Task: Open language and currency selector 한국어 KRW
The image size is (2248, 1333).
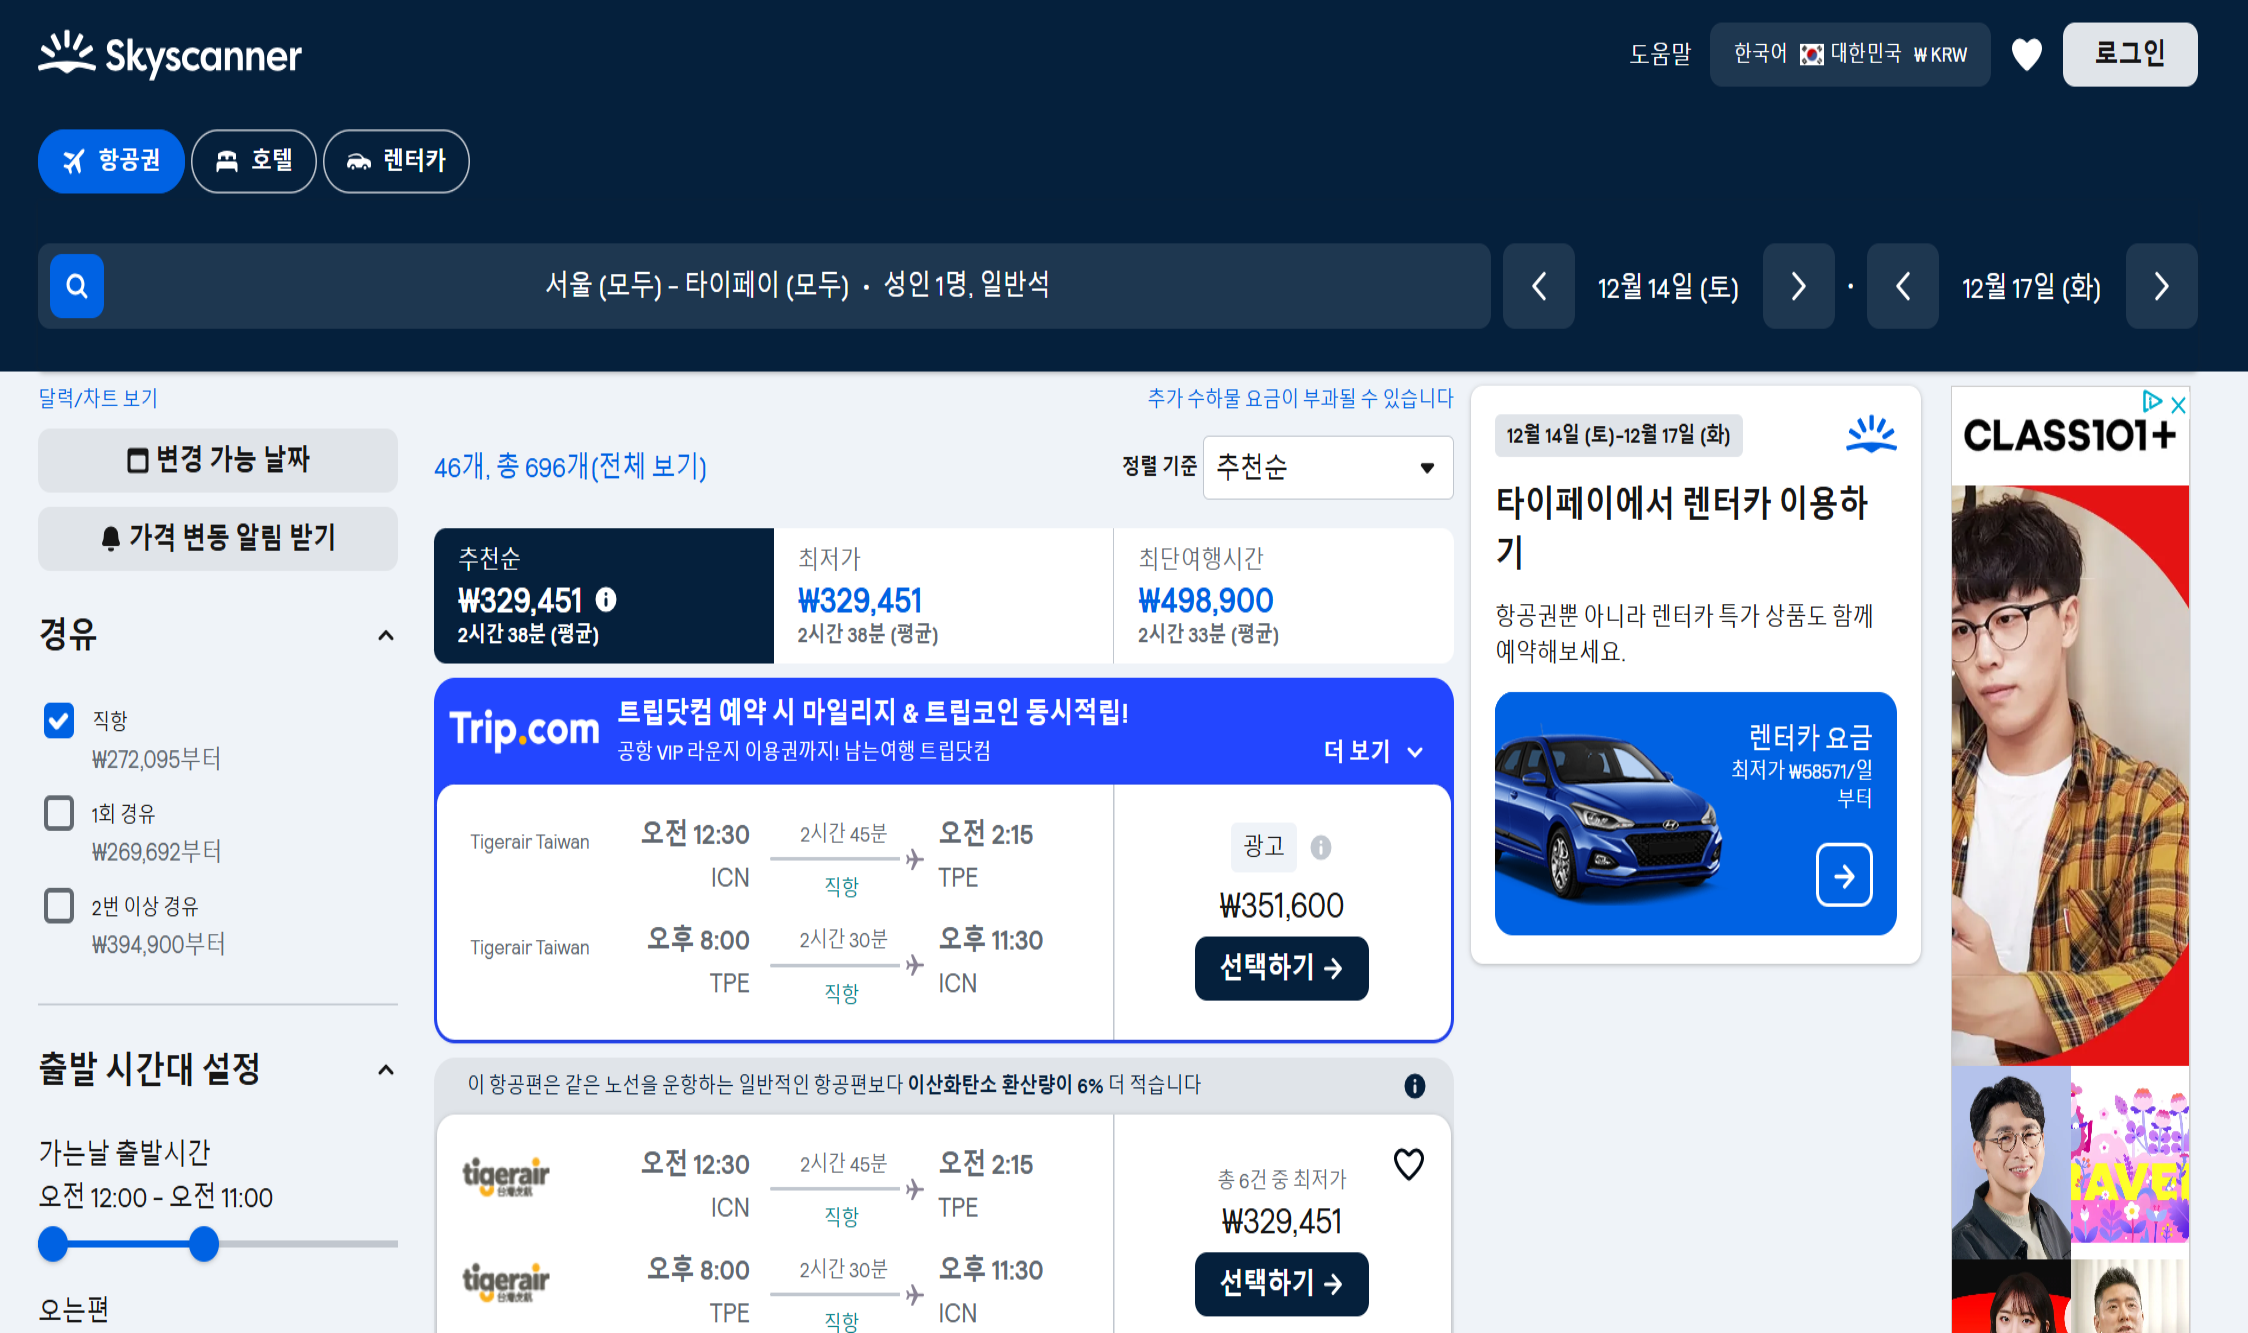Action: [x=1849, y=54]
